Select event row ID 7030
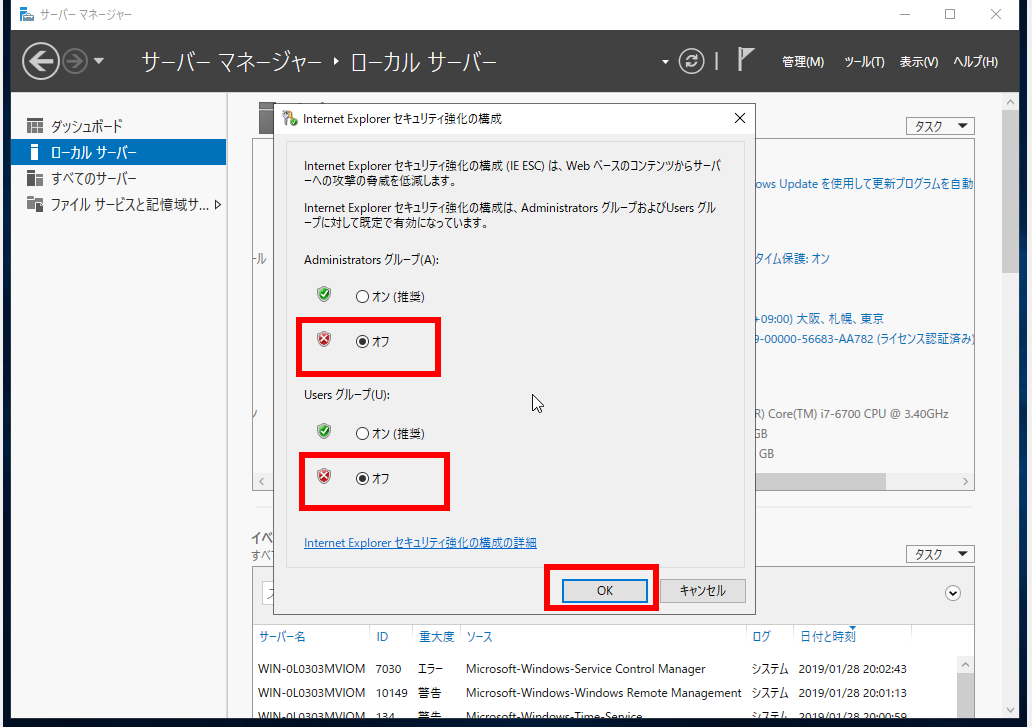The height and width of the screenshot is (727, 1032). pyautogui.click(x=606, y=668)
